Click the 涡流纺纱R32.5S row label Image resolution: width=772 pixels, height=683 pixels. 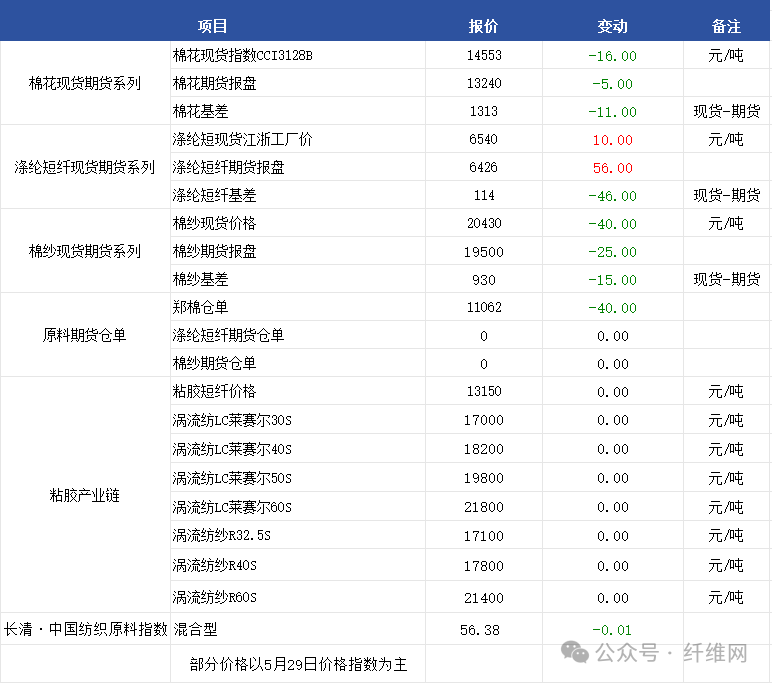click(222, 535)
